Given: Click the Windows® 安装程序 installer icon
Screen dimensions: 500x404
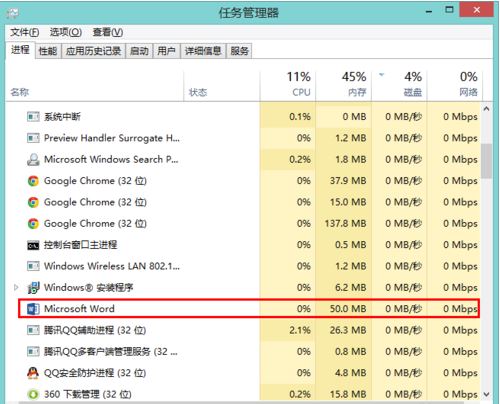Looking at the screenshot, I should click(33, 288).
